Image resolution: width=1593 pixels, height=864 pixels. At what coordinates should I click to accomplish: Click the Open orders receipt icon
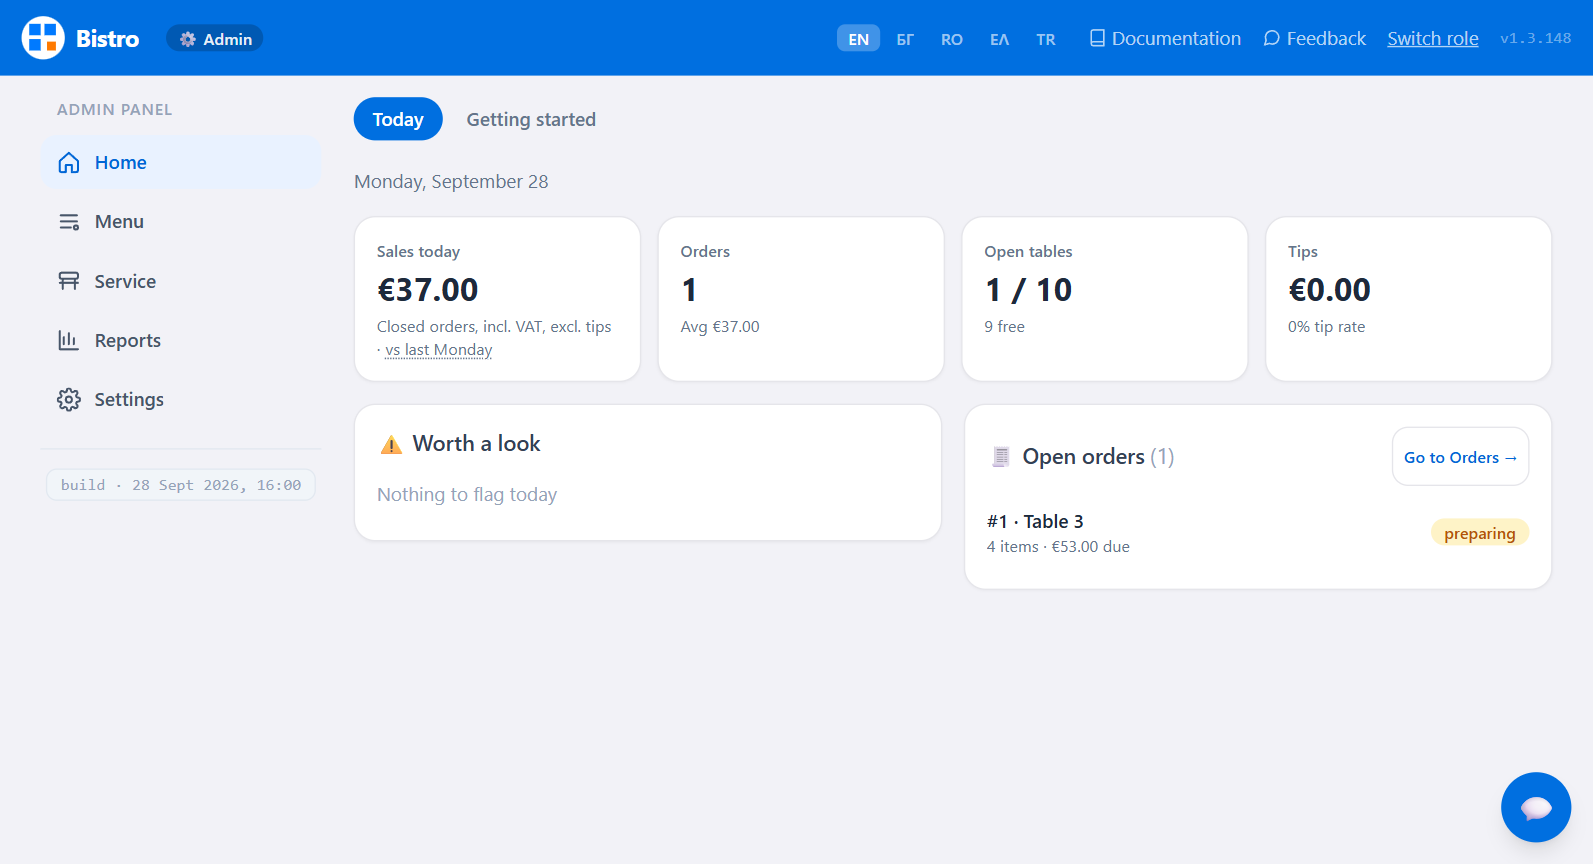[1000, 457]
